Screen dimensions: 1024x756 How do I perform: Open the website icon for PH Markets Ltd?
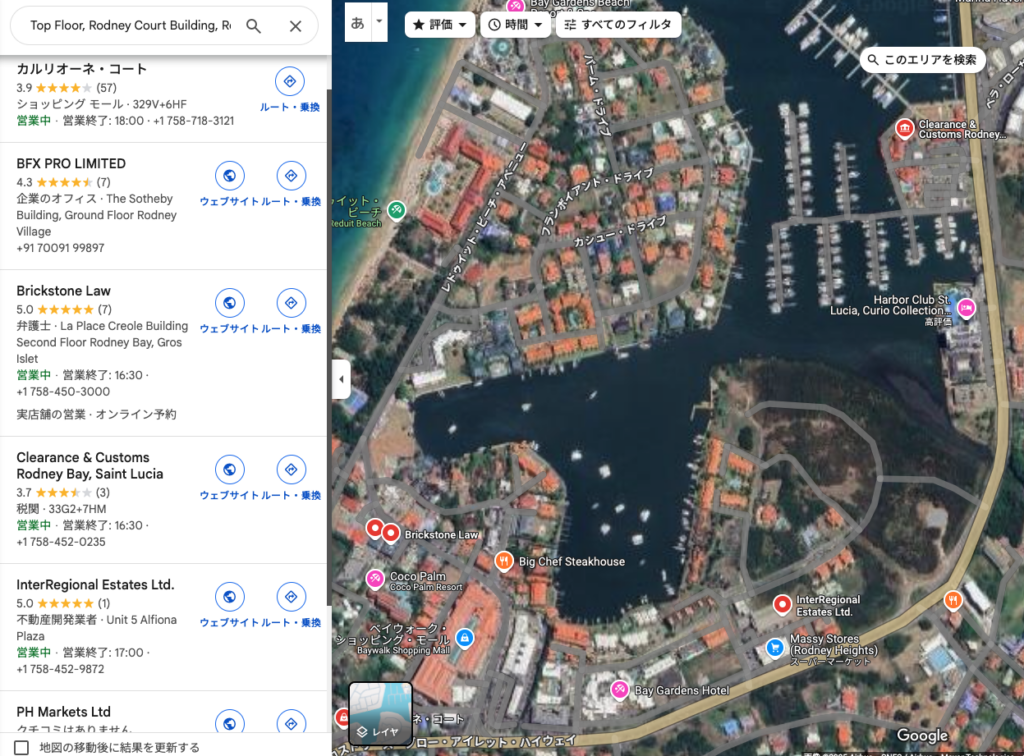(230, 723)
